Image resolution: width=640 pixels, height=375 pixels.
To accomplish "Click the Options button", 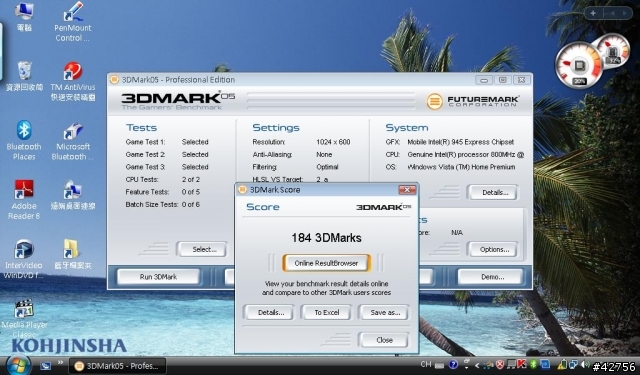I will 494,249.
